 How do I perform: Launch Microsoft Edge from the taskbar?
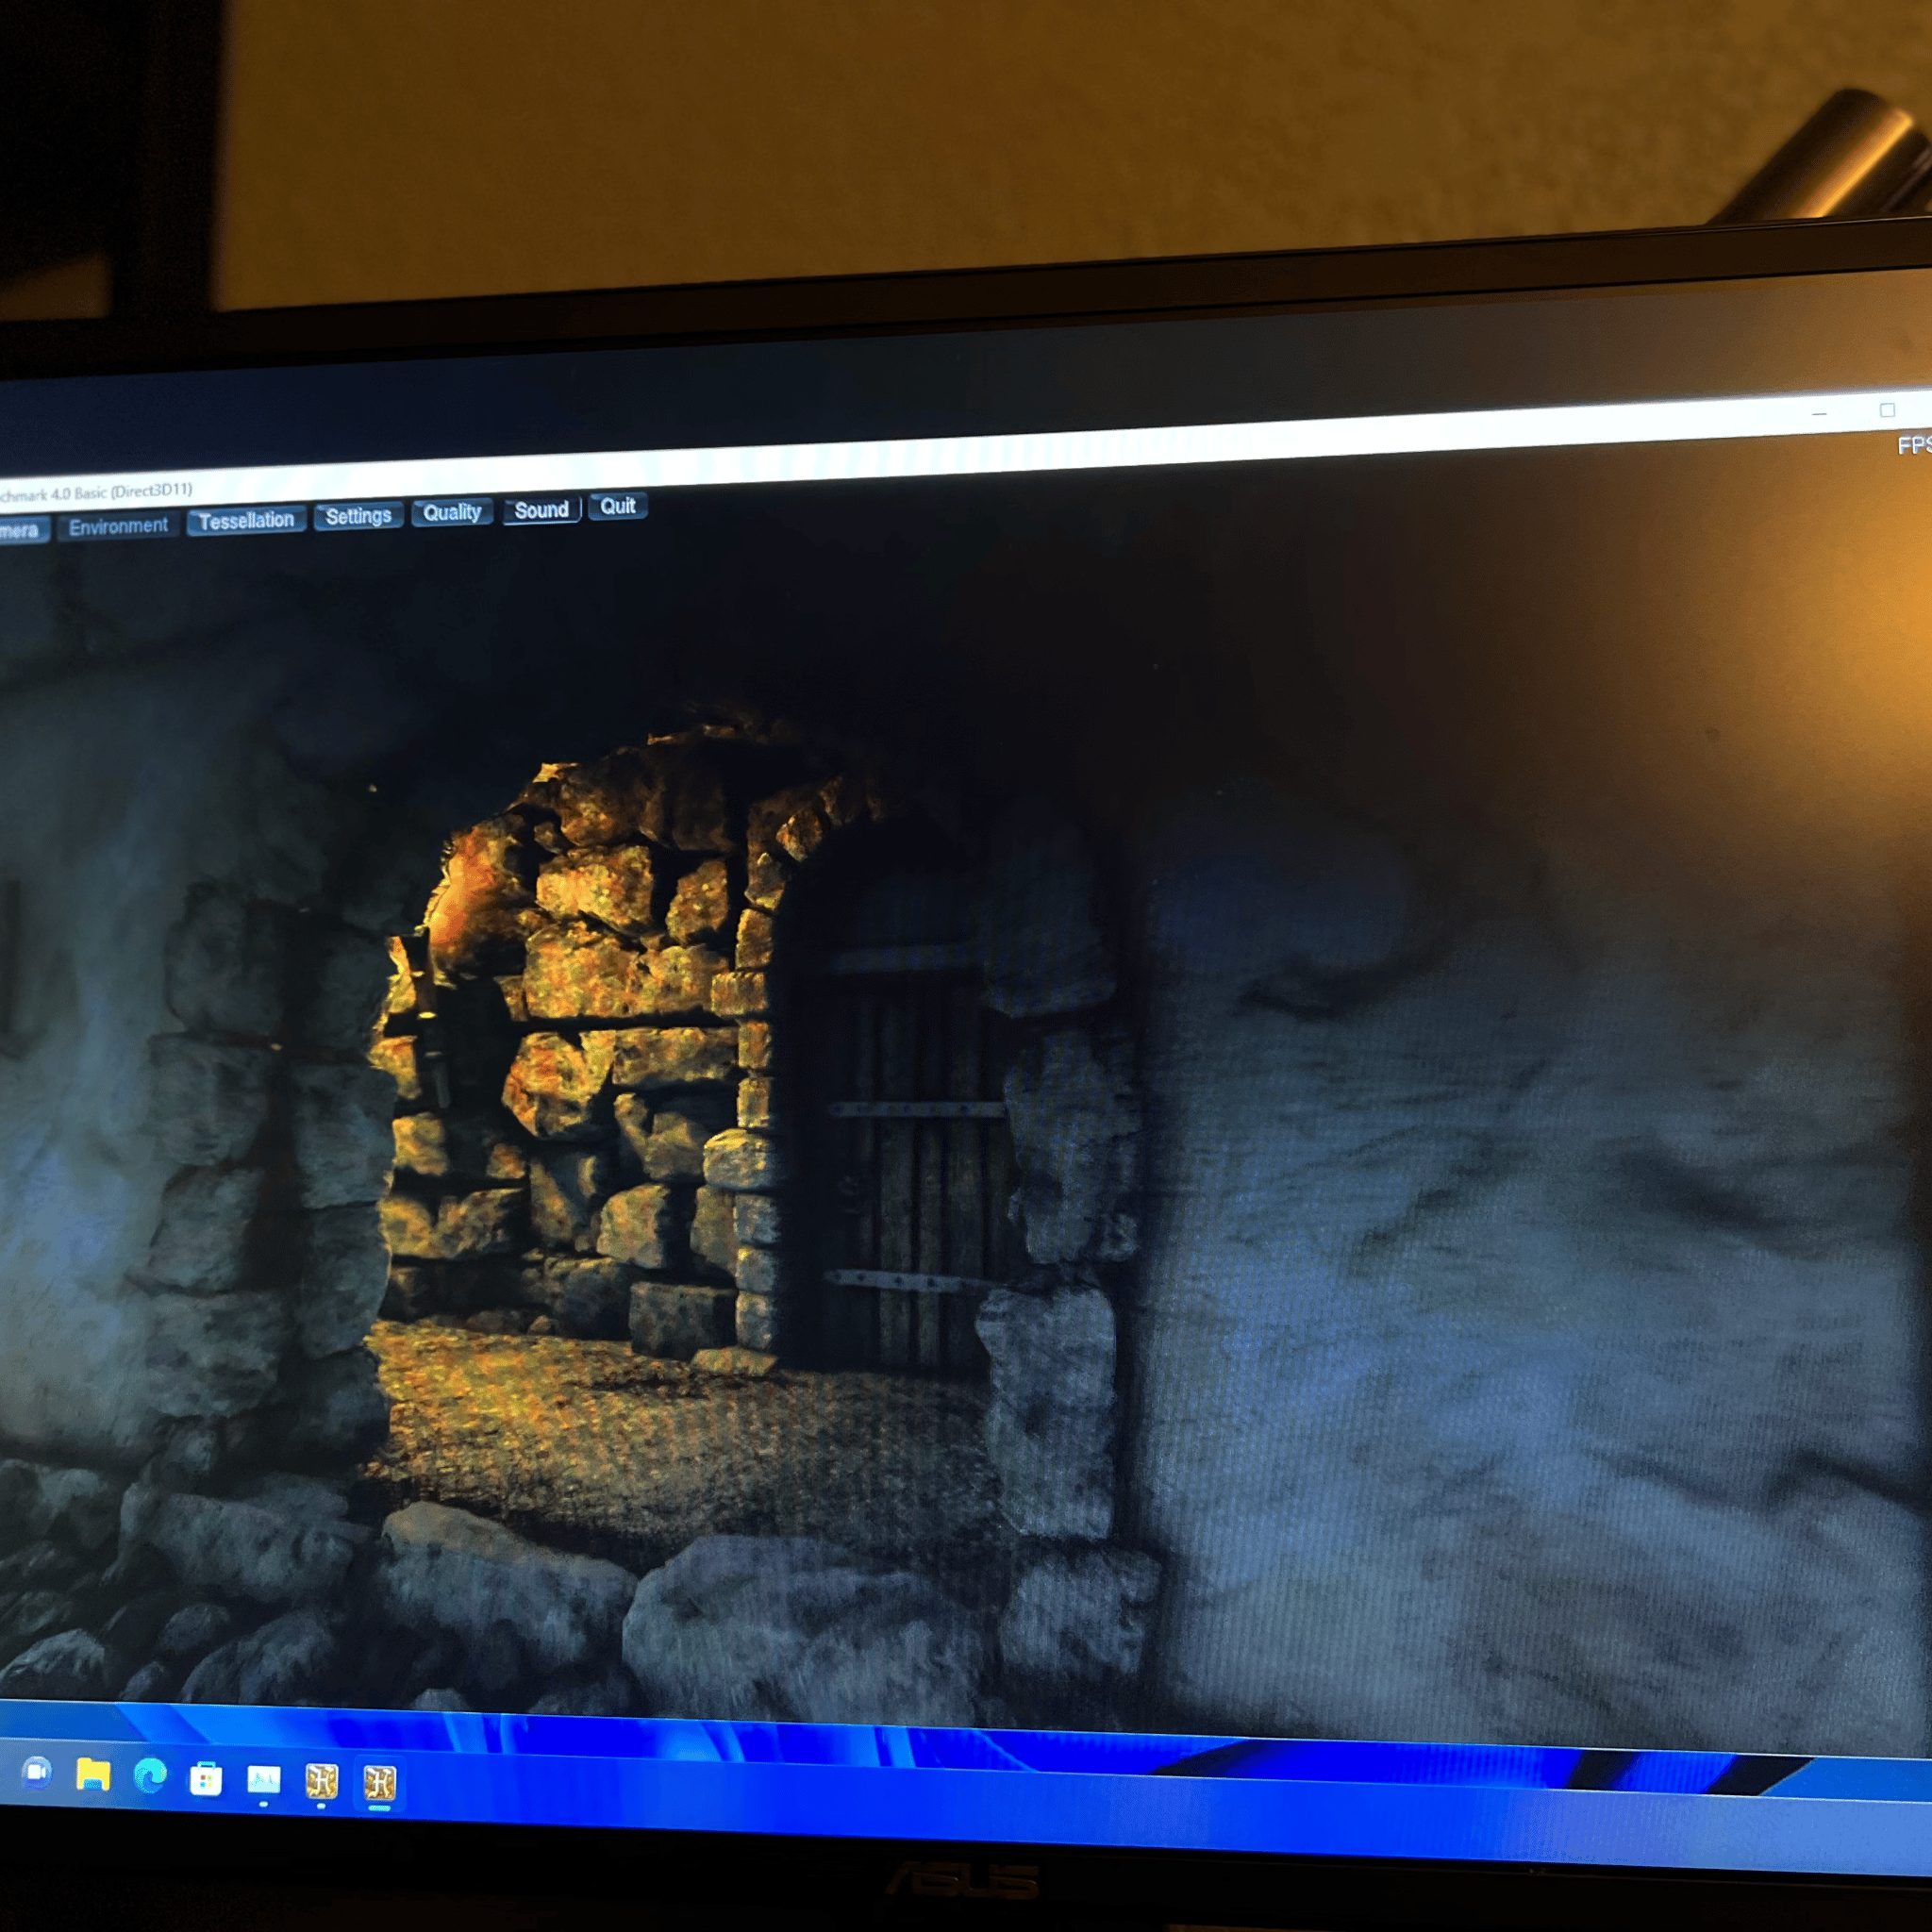(150, 1776)
